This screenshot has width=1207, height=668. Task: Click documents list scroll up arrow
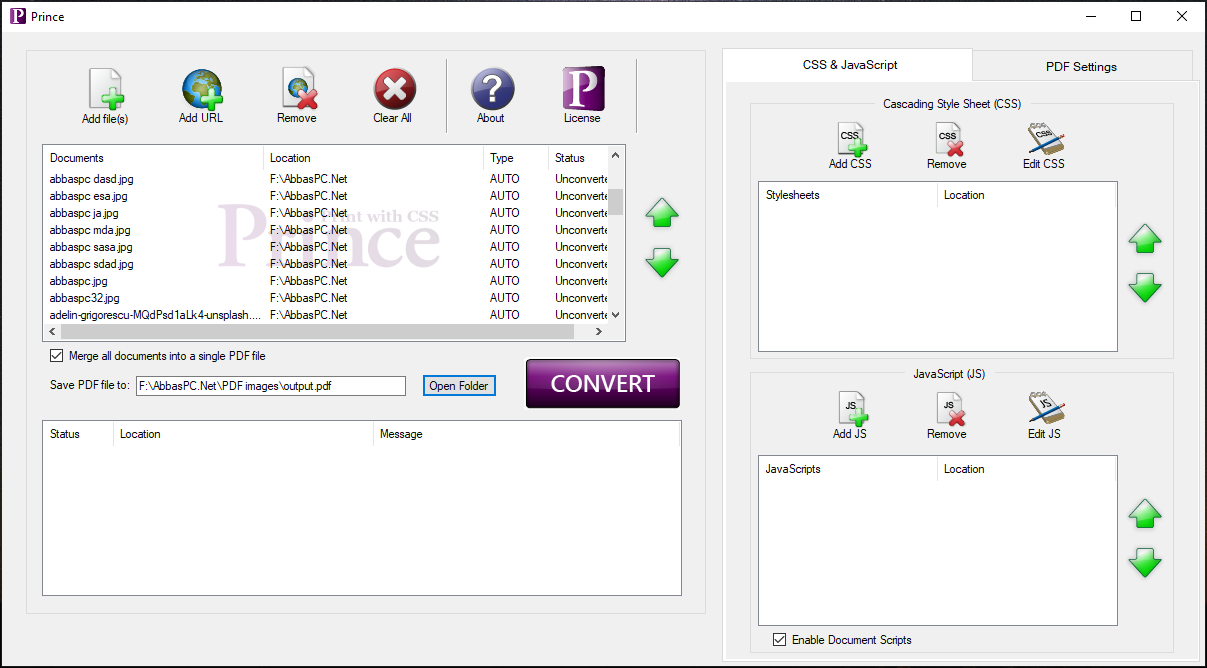click(616, 155)
